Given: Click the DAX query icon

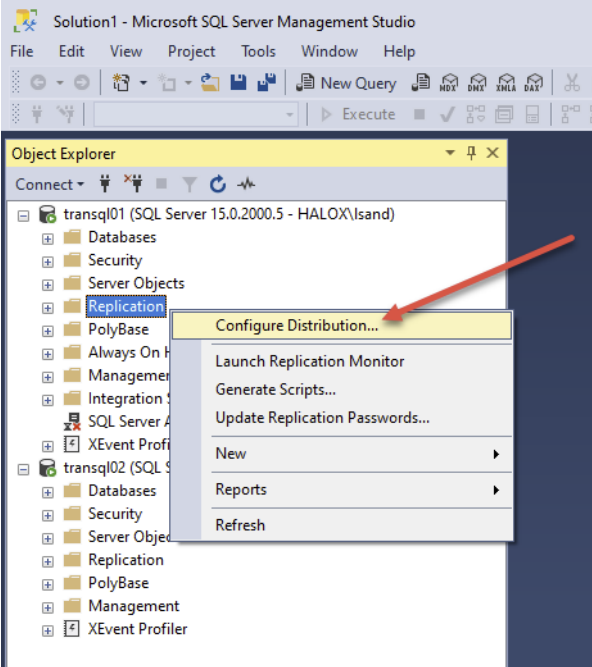Looking at the screenshot, I should 533,83.
